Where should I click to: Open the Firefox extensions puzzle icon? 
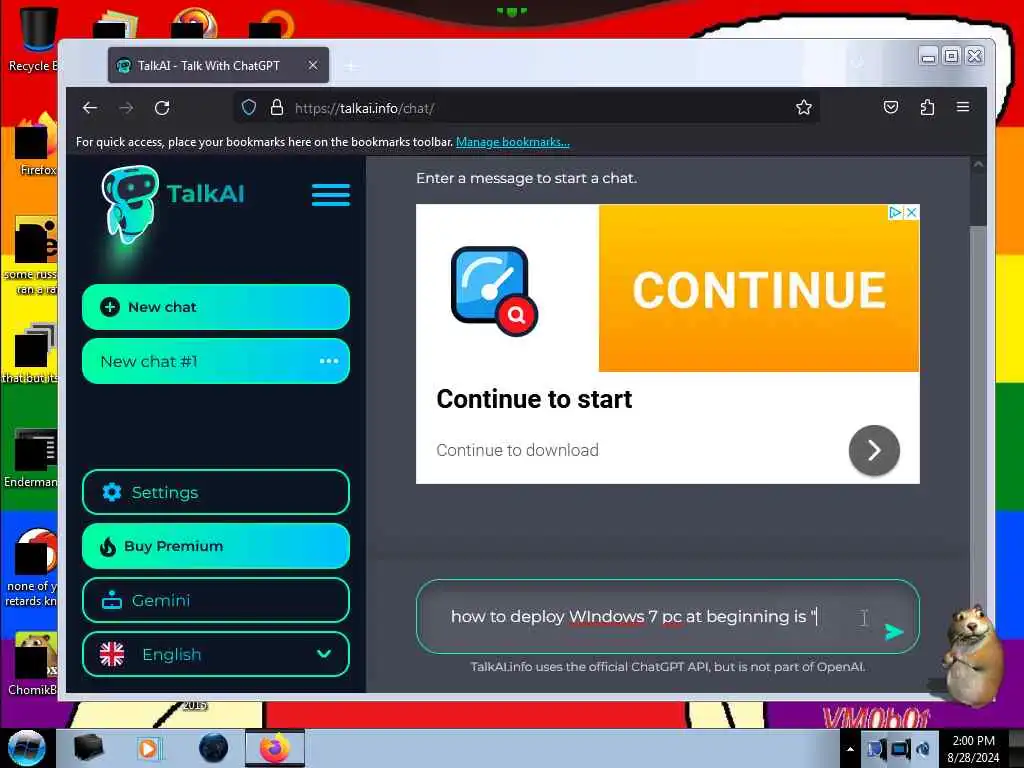[927, 107]
